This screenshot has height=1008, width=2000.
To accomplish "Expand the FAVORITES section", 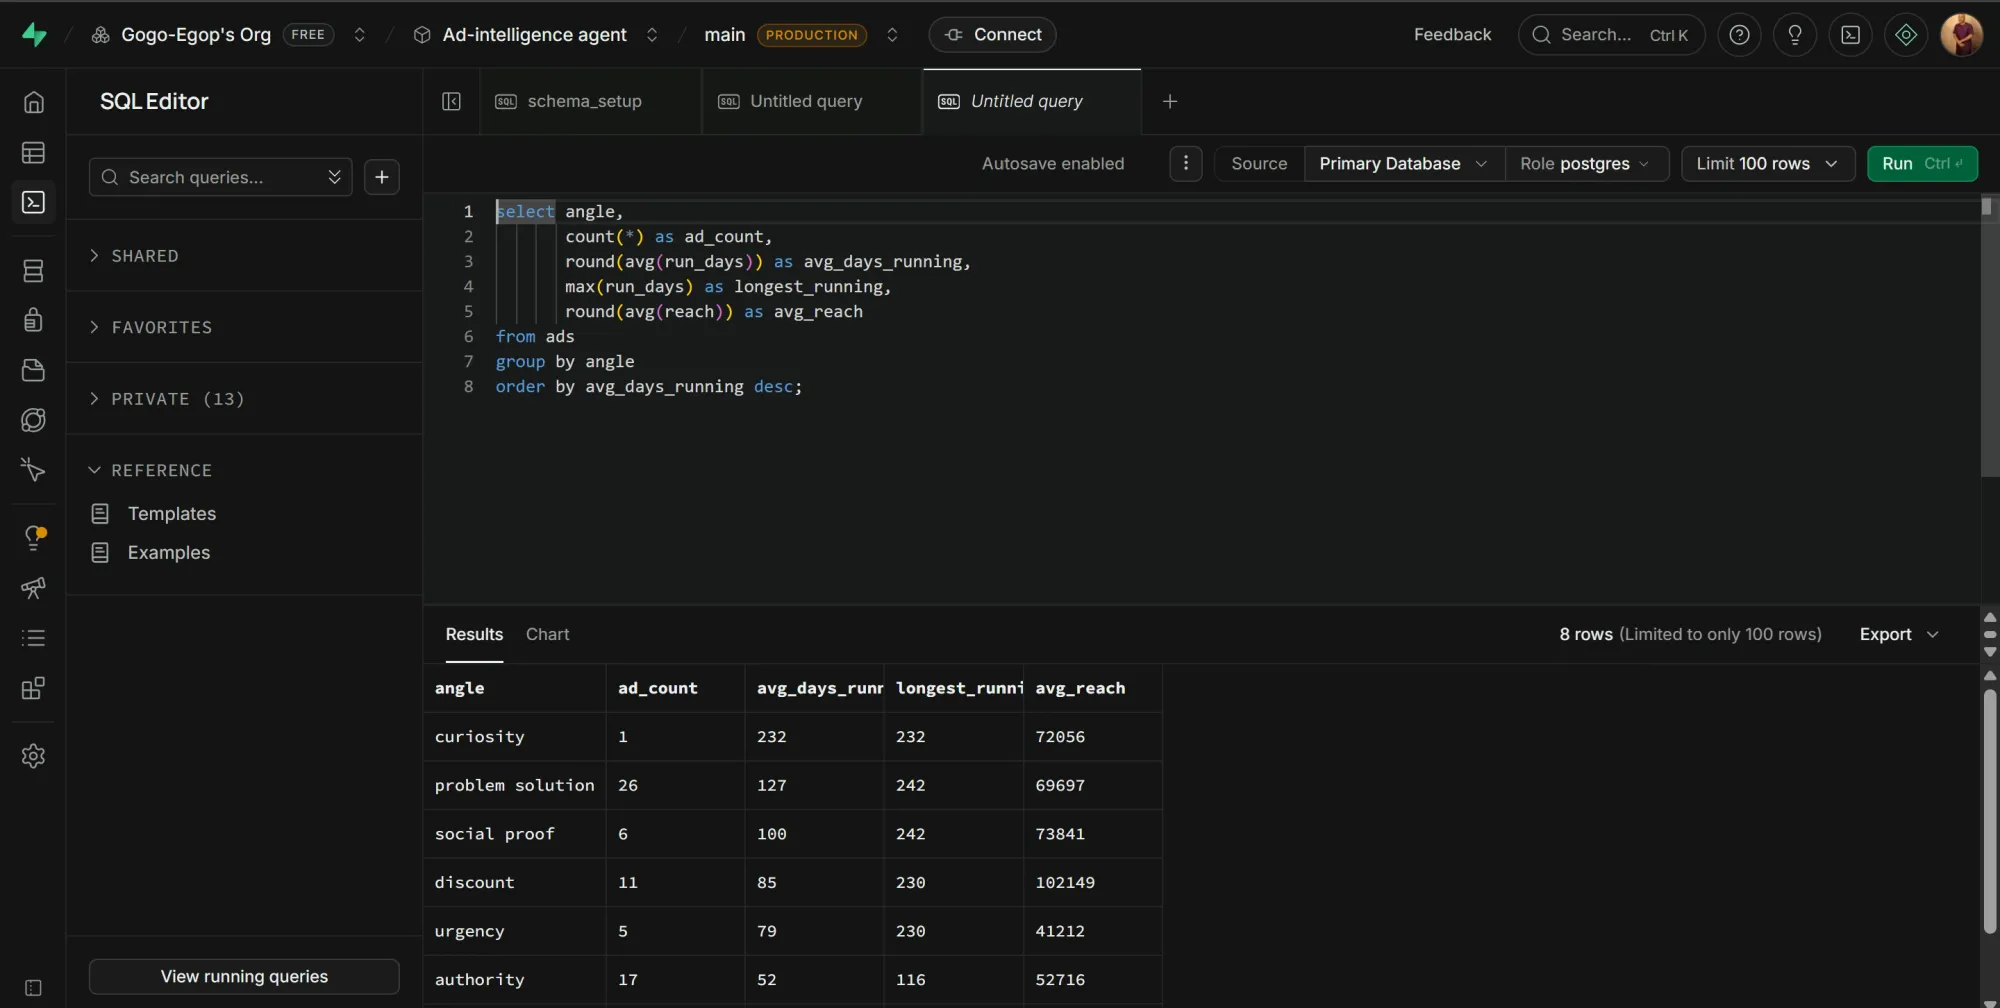I will point(151,328).
